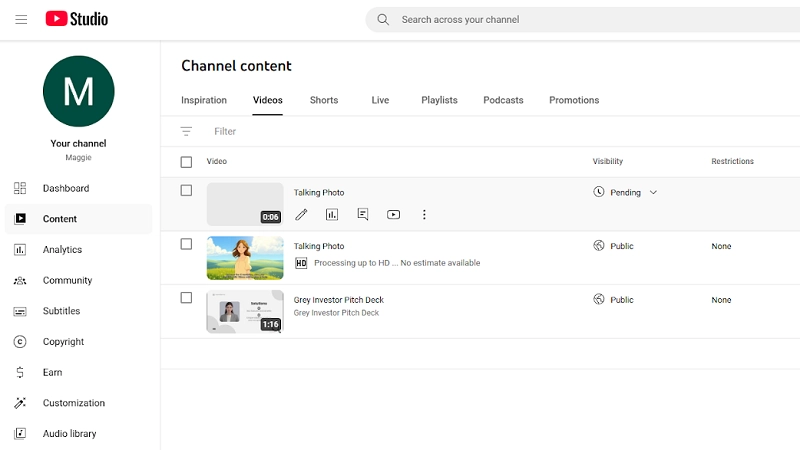The width and height of the screenshot is (800, 450).
Task: Click the pencil Details icon for Talking Photo
Action: pyautogui.click(x=301, y=214)
